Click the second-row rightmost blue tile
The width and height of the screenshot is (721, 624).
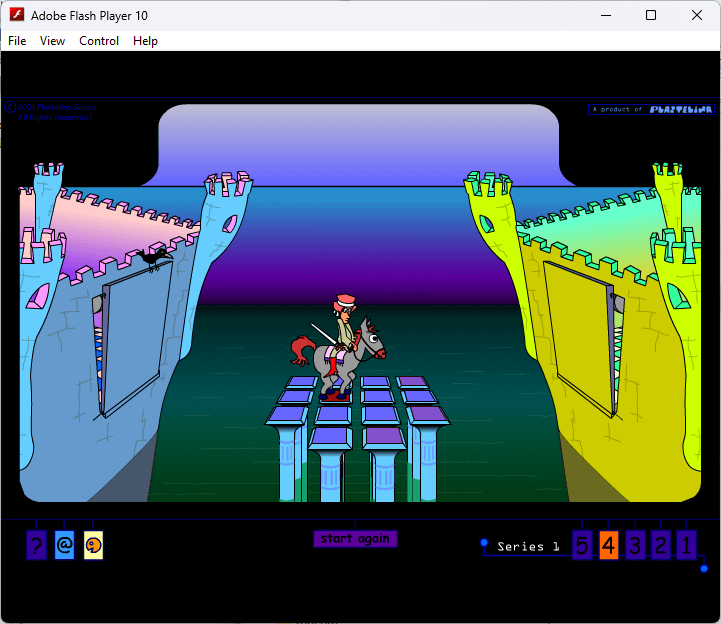click(419, 397)
